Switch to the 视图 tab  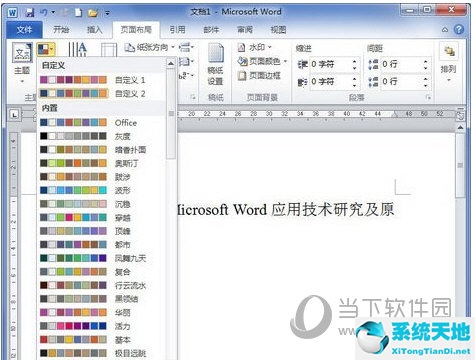278,30
